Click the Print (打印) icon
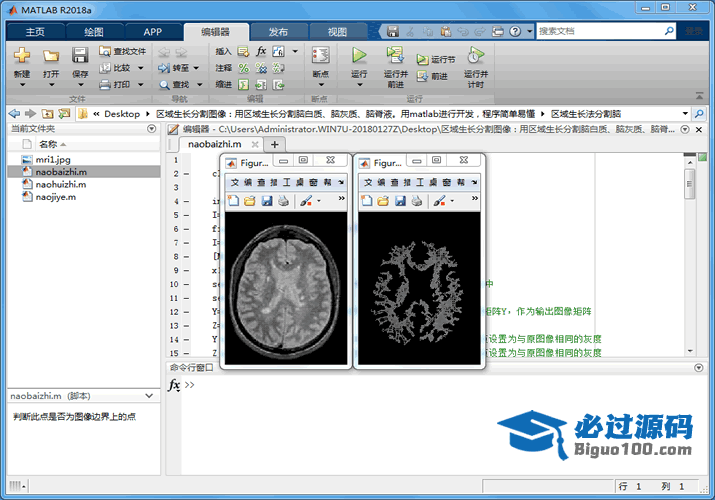This screenshot has width=715, height=500. (x=105, y=84)
